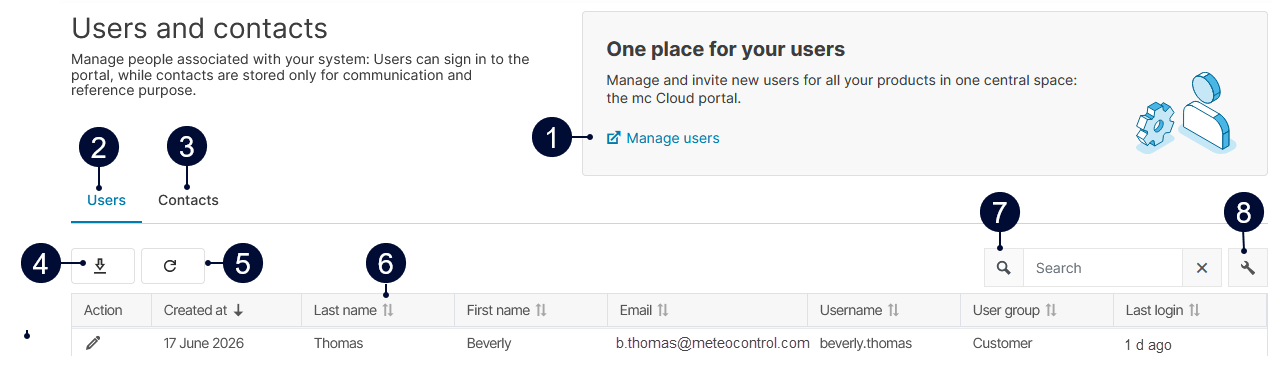Click the Last login column header
This screenshot has height=378, width=1273.
point(1190,311)
